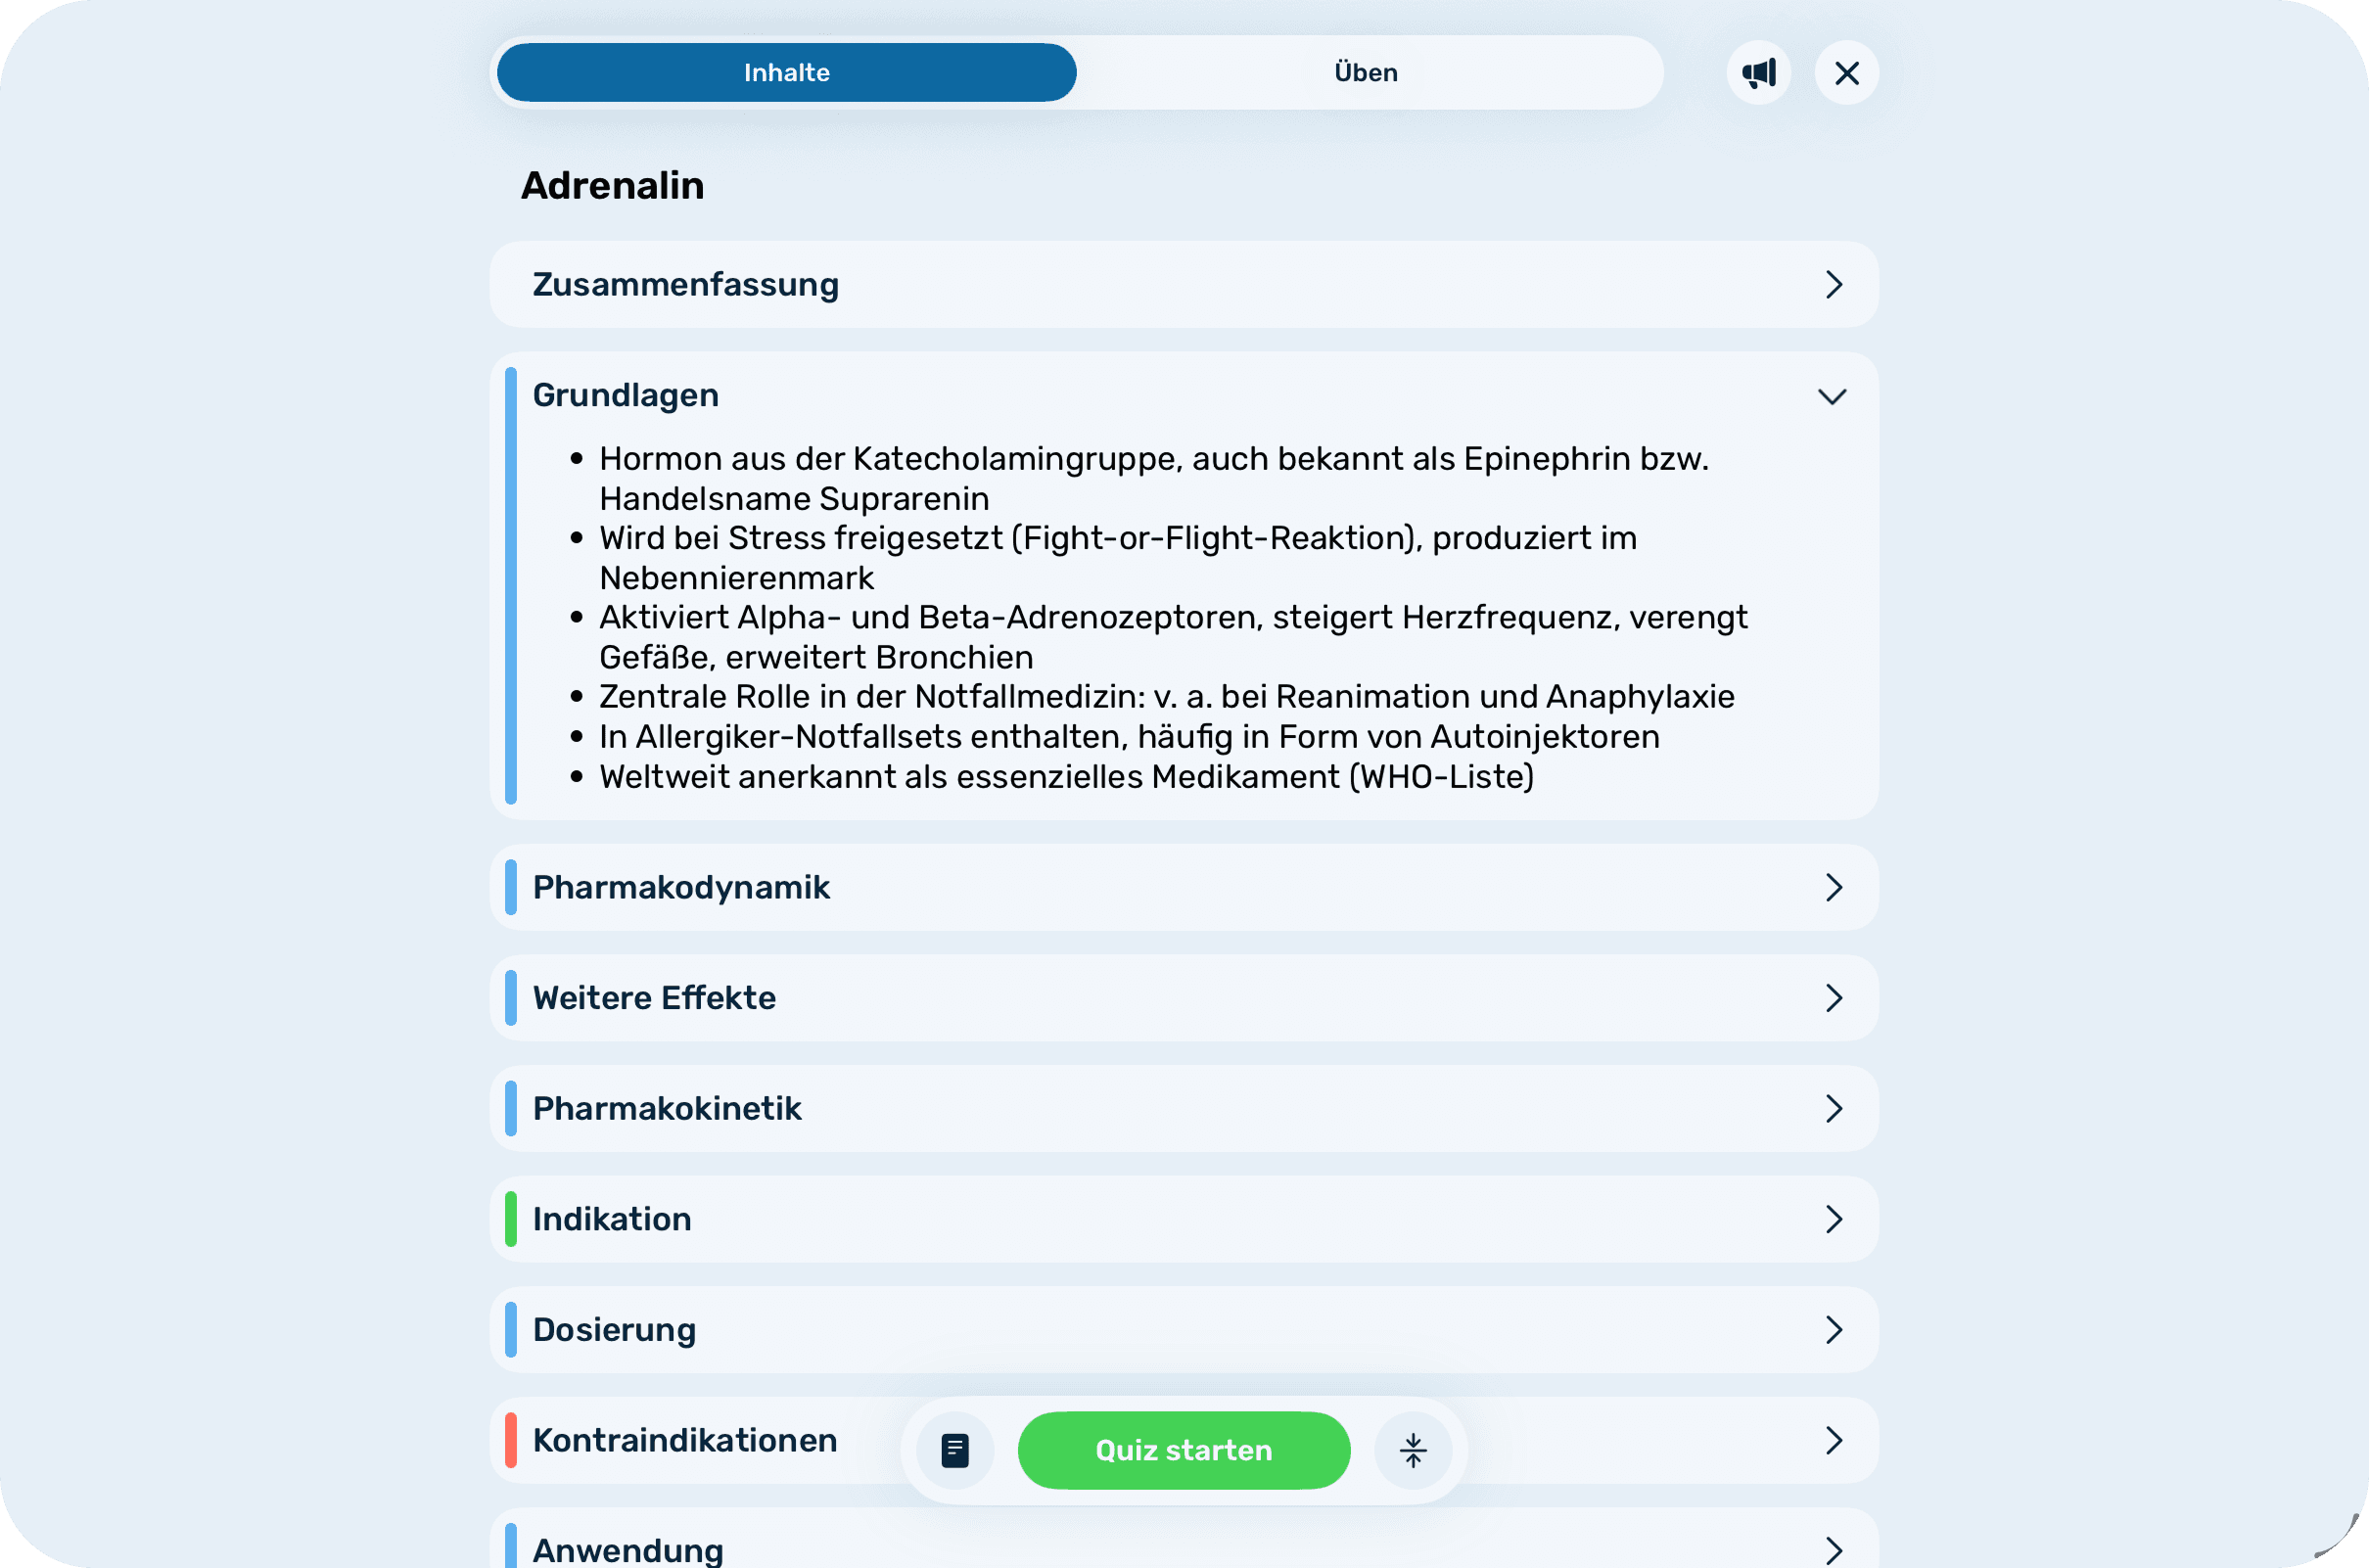Expand the Pharmakokinetik section
The height and width of the screenshot is (1568, 2369).
[1833, 1108]
